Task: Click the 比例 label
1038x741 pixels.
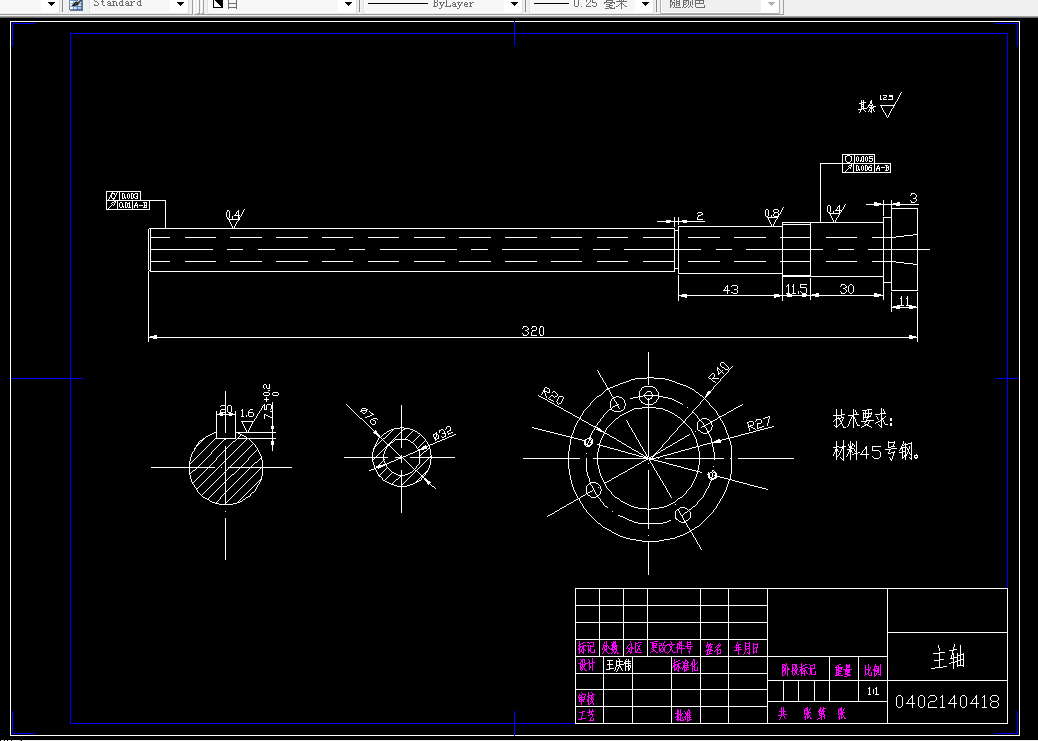Action: 873,670
